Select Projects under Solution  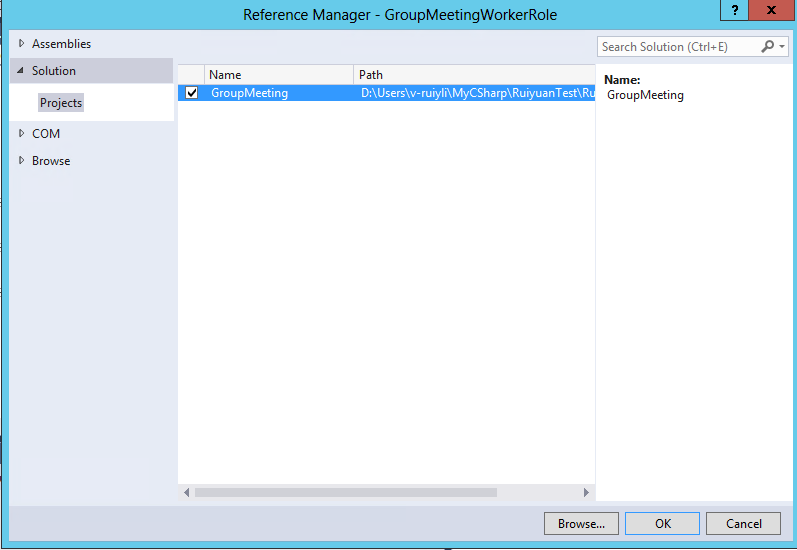(61, 103)
